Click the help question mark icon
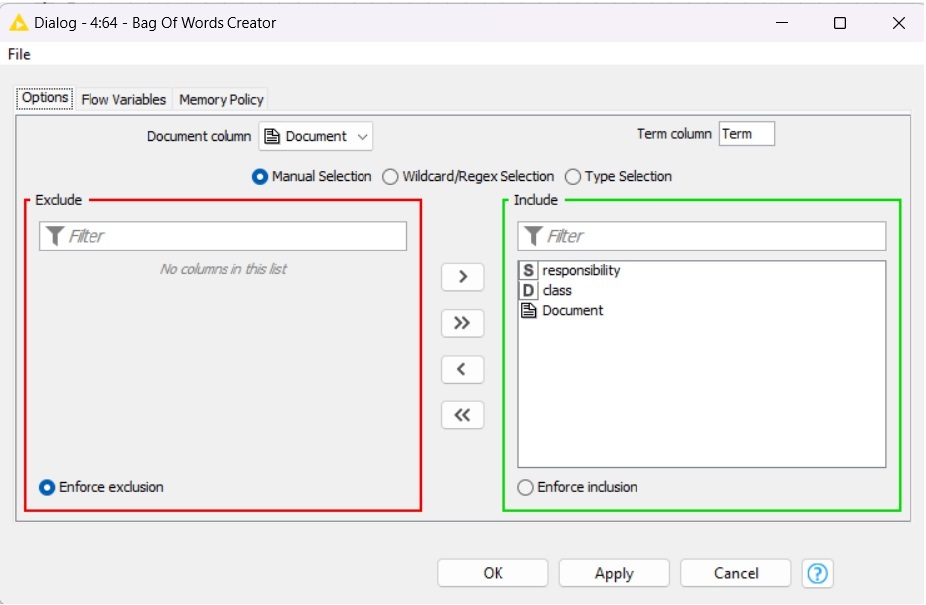Screen dimensions: 926x605 click(817, 573)
